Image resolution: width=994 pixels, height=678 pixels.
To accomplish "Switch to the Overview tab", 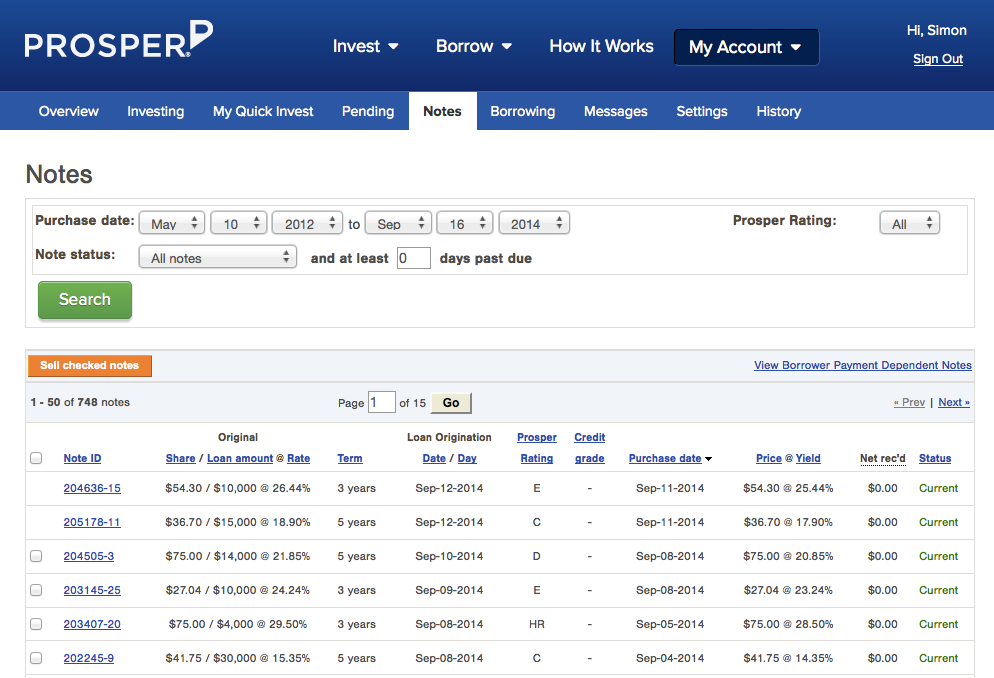I will pyautogui.click(x=68, y=112).
